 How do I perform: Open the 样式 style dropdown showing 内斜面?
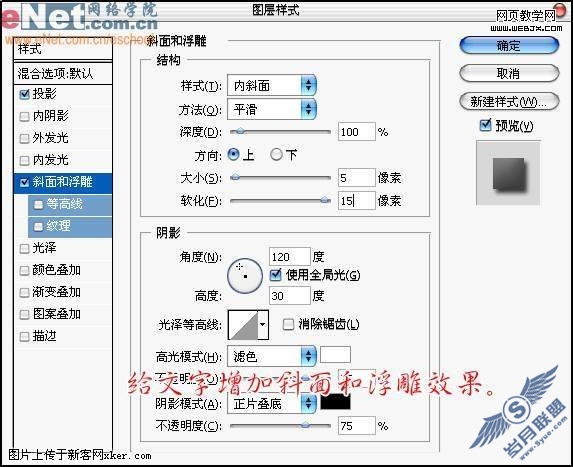[272, 86]
